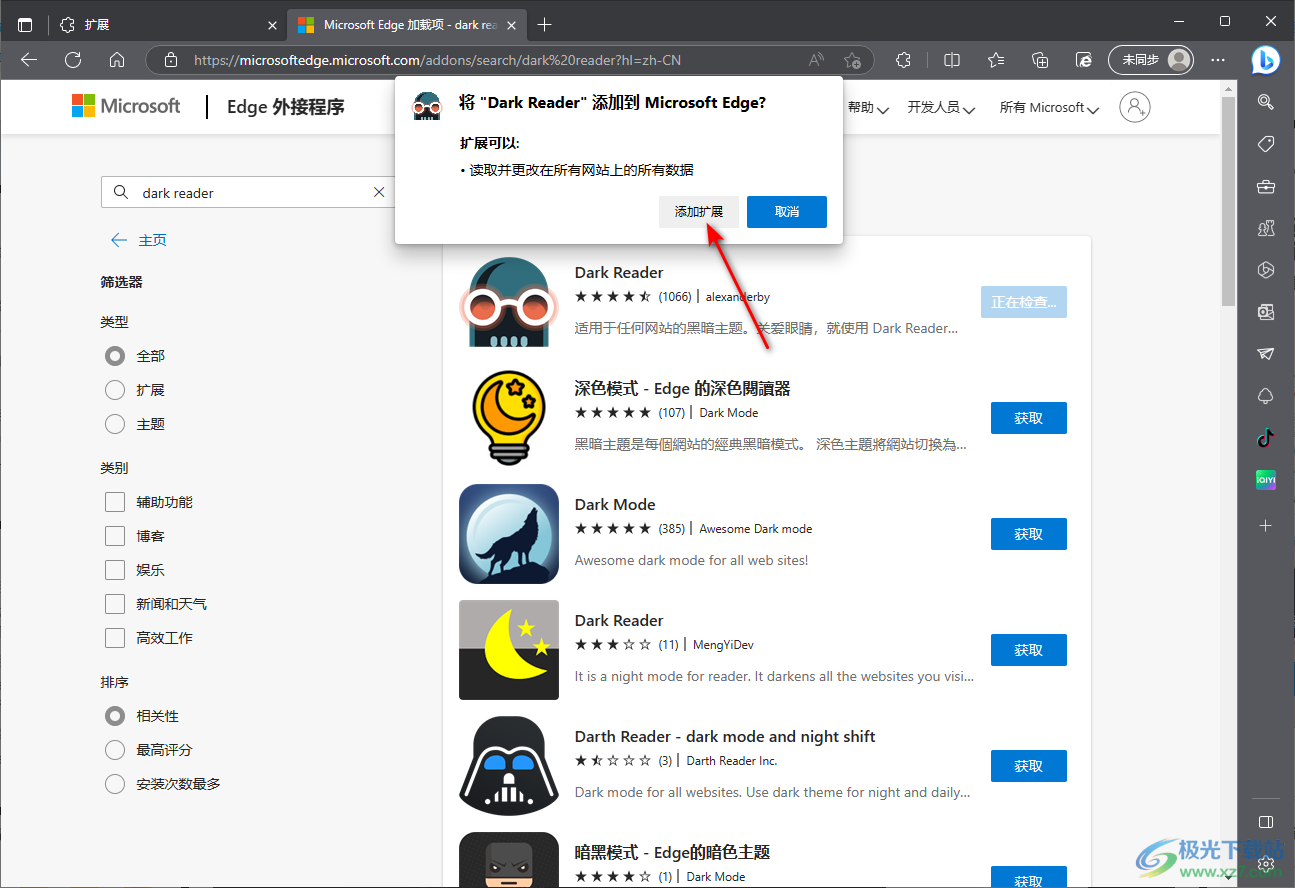Expand the 帮助 dropdown menu
1295x888 pixels.
point(868,107)
